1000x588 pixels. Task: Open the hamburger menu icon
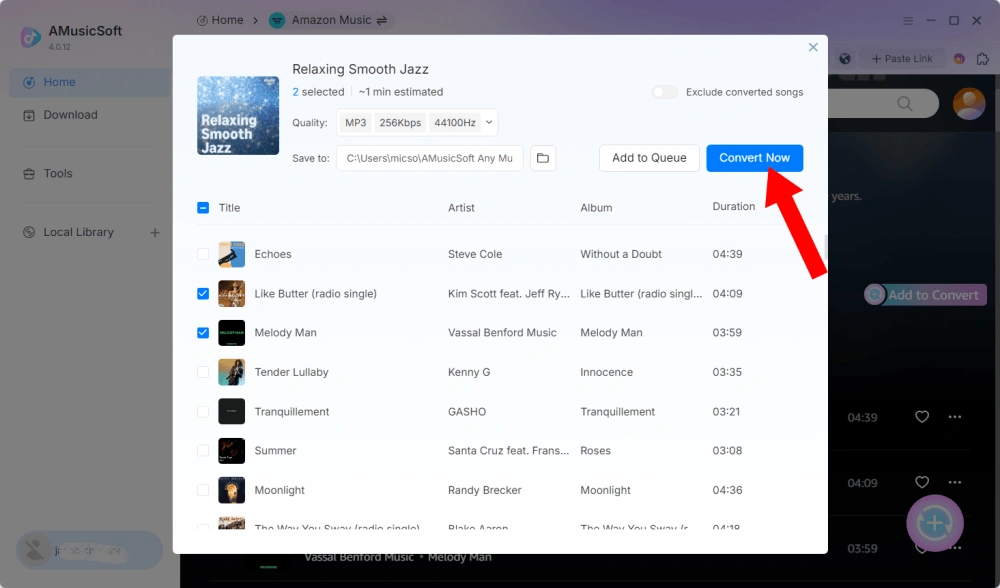click(x=908, y=20)
